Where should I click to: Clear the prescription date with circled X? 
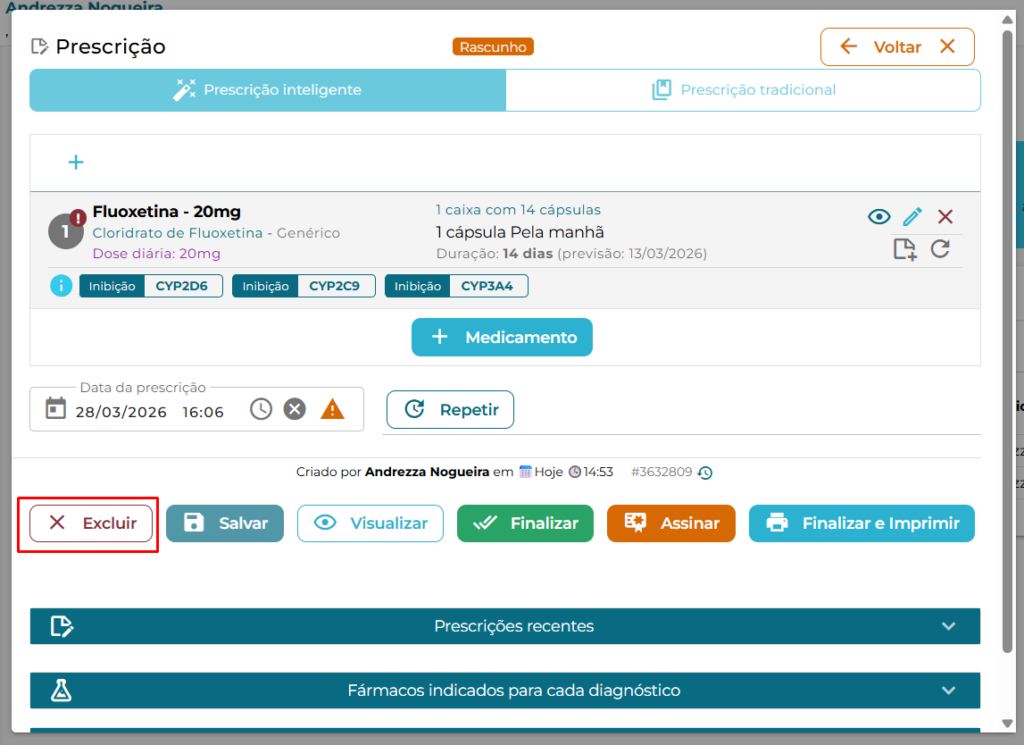click(x=295, y=409)
